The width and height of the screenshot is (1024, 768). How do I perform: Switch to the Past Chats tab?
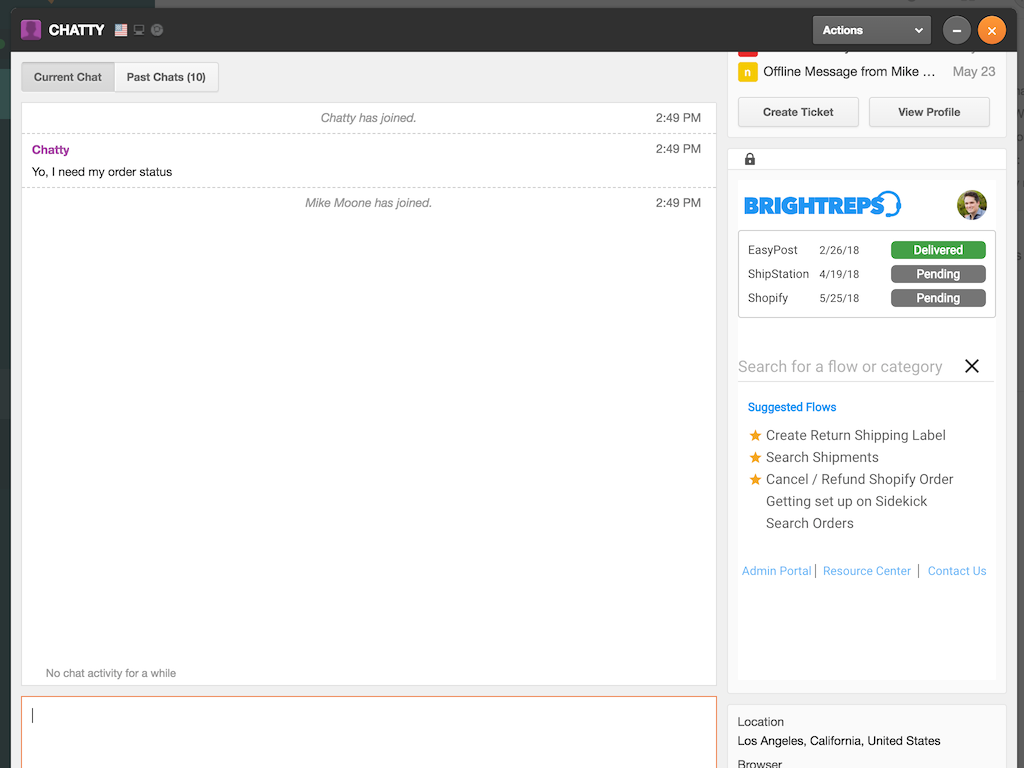pos(166,77)
